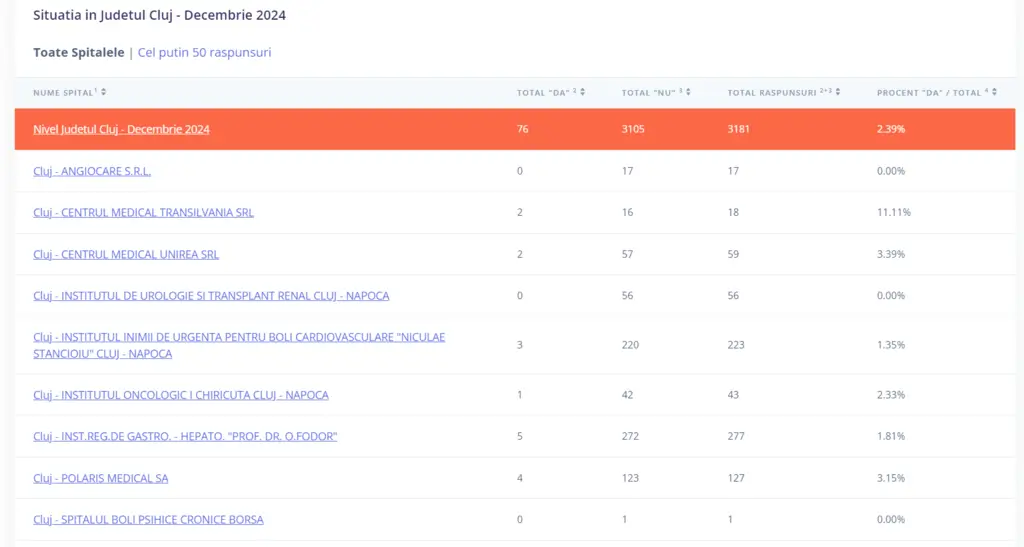
Task: Select the 127 total responses for Polaris
Action: tap(736, 478)
